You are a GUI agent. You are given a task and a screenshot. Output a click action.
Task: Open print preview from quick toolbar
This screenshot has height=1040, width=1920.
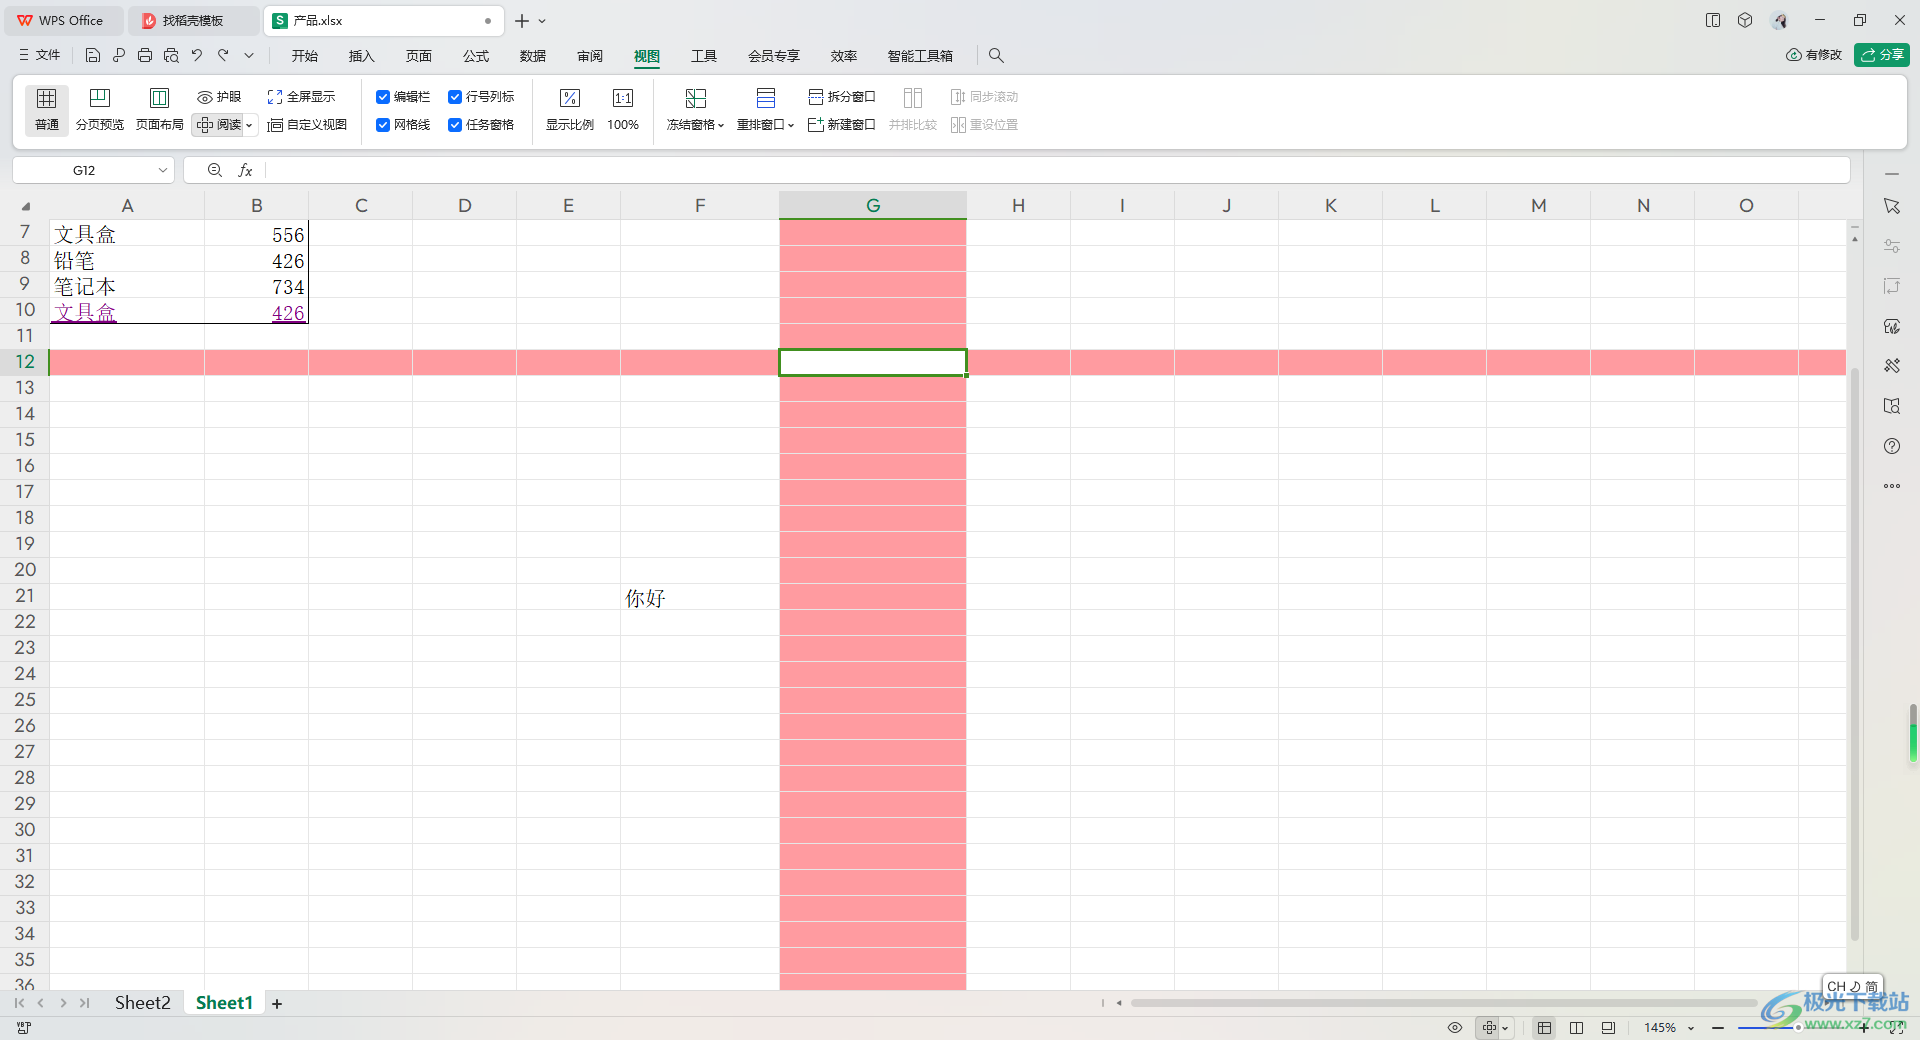(171, 56)
